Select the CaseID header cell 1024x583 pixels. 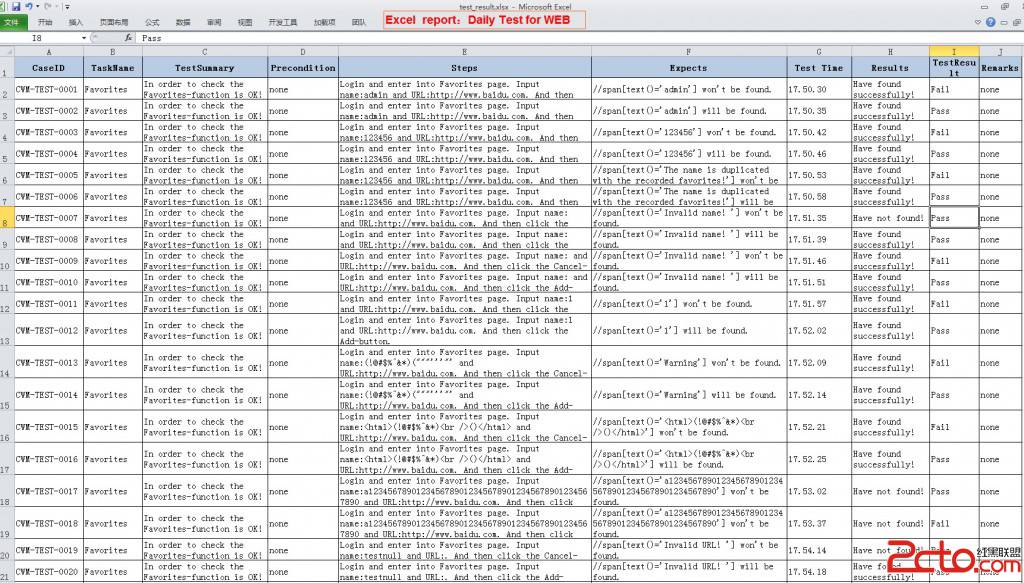tap(48, 67)
